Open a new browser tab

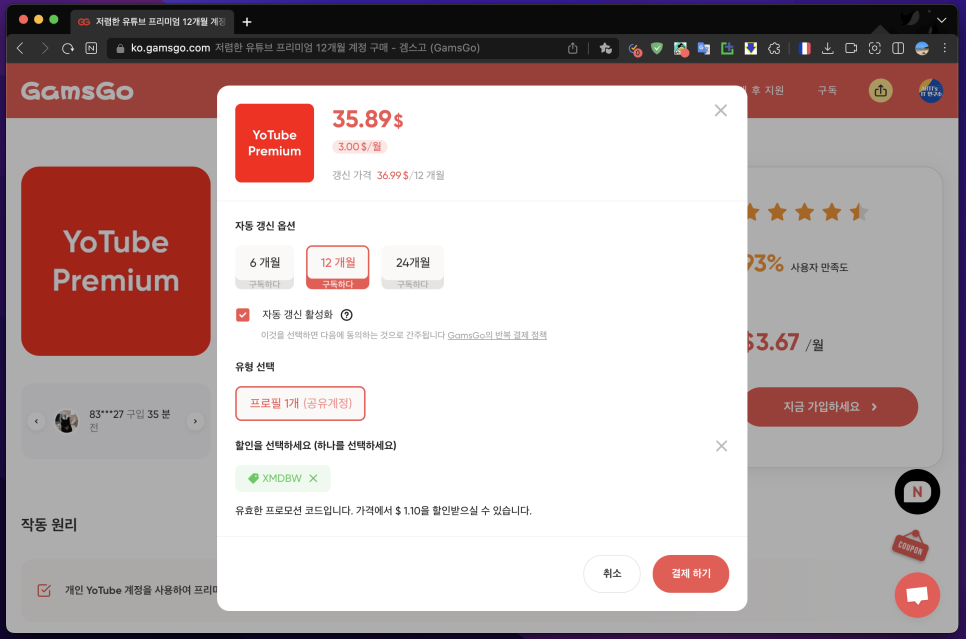pyautogui.click(x=247, y=22)
